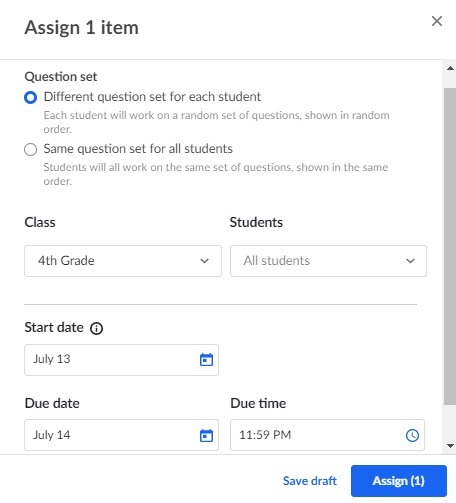Select Same question set for all students

point(30,149)
